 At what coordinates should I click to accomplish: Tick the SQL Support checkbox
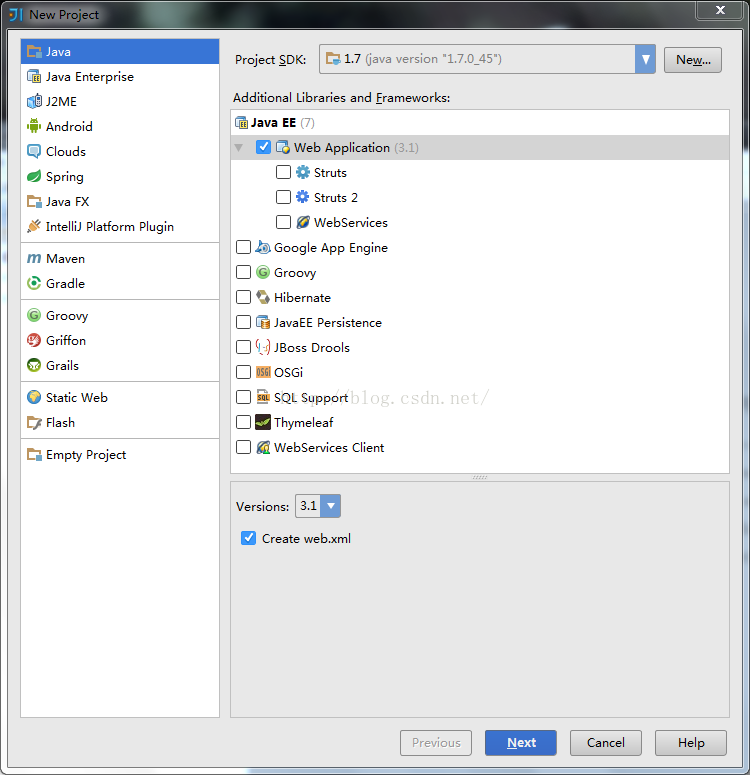point(243,397)
